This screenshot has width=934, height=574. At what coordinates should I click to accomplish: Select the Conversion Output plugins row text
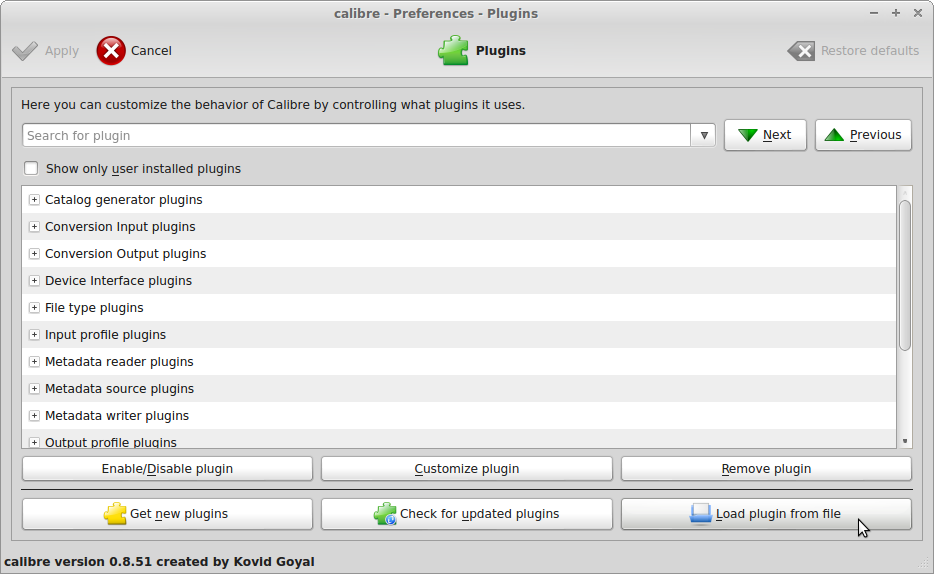point(126,254)
